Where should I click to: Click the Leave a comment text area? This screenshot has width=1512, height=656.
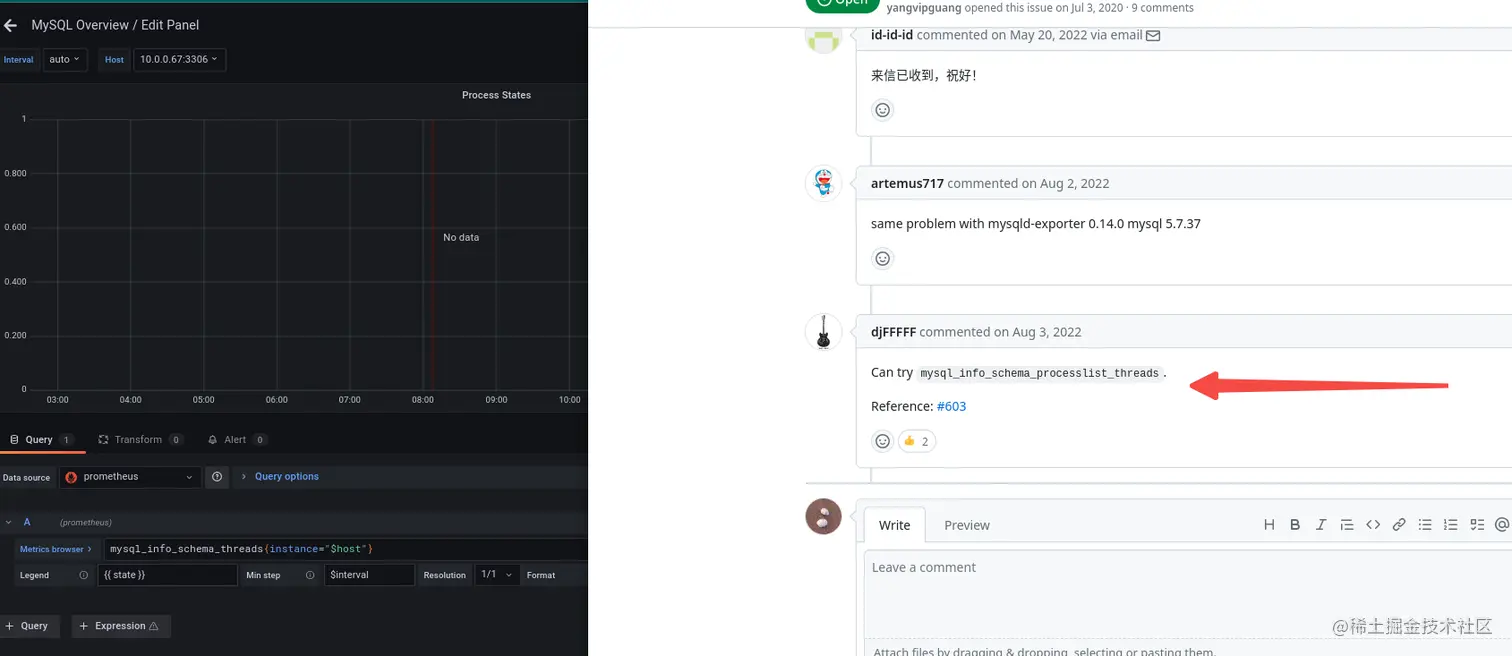click(1188, 595)
